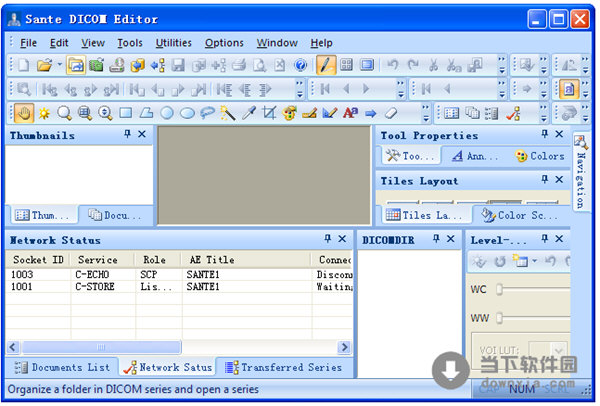Switch to the Transferred Series tab
This screenshot has height=406, width=600.
click(282, 367)
